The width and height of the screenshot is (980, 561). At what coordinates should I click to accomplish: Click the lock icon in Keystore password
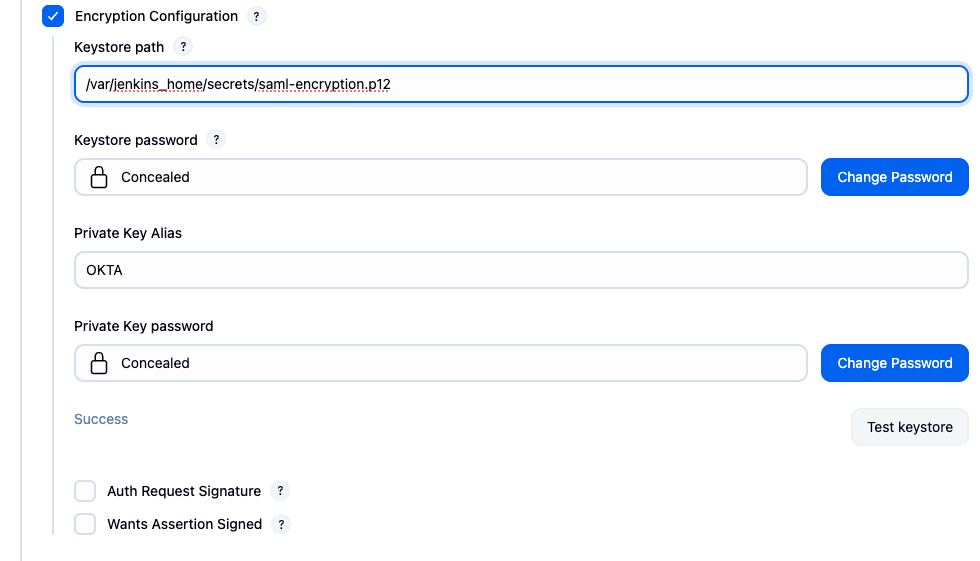99,177
